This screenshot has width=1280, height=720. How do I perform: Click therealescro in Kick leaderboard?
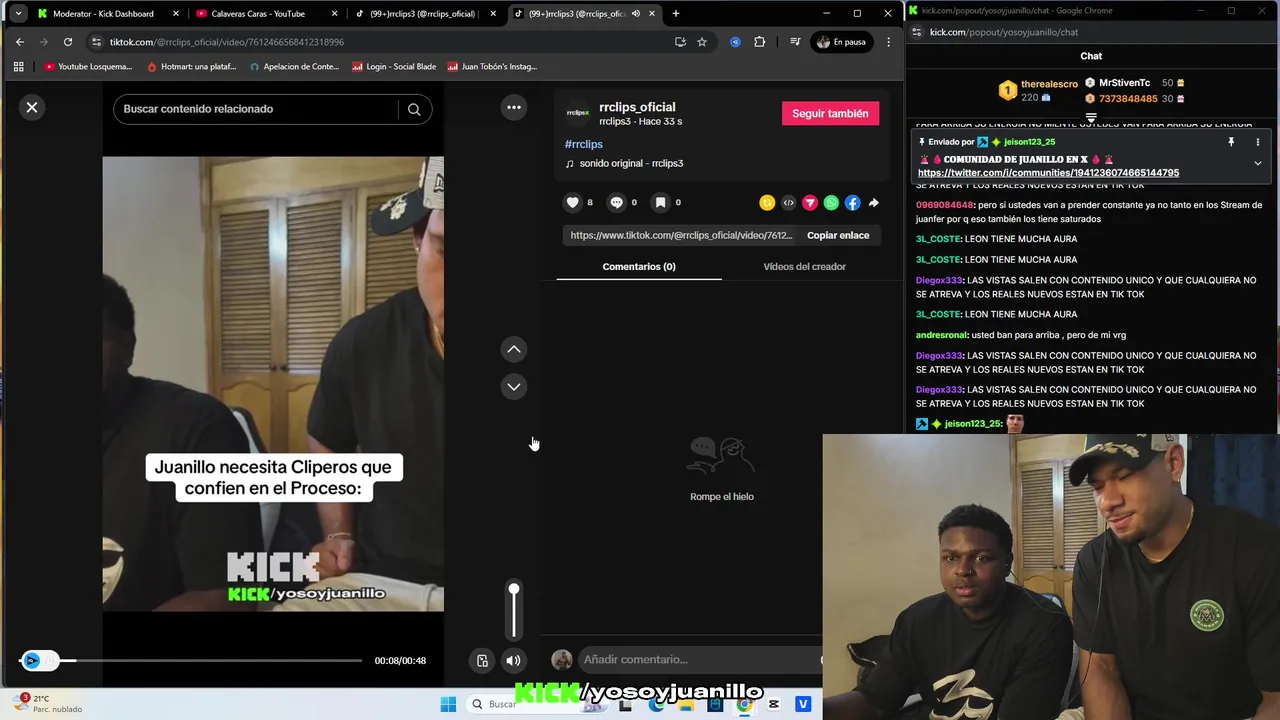1049,84
